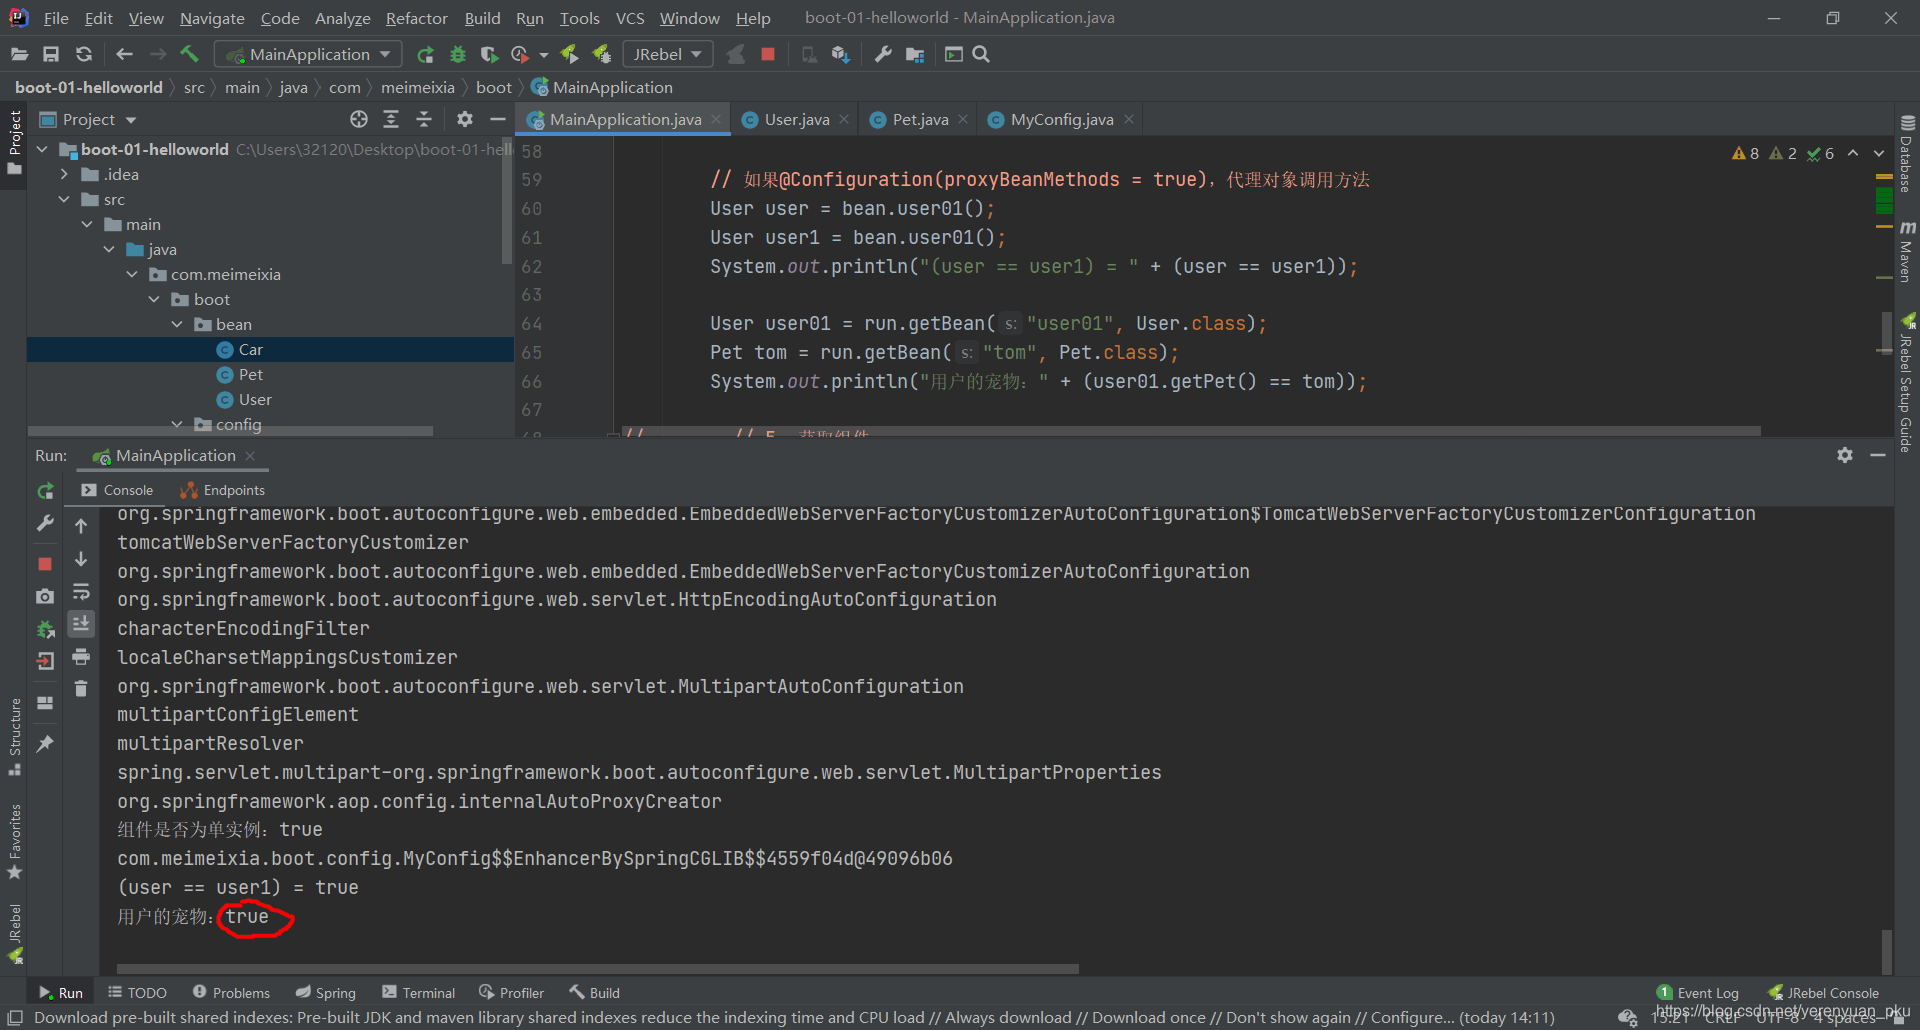1920x1030 pixels.
Task: Open the Terminal tool window
Action: [x=418, y=993]
